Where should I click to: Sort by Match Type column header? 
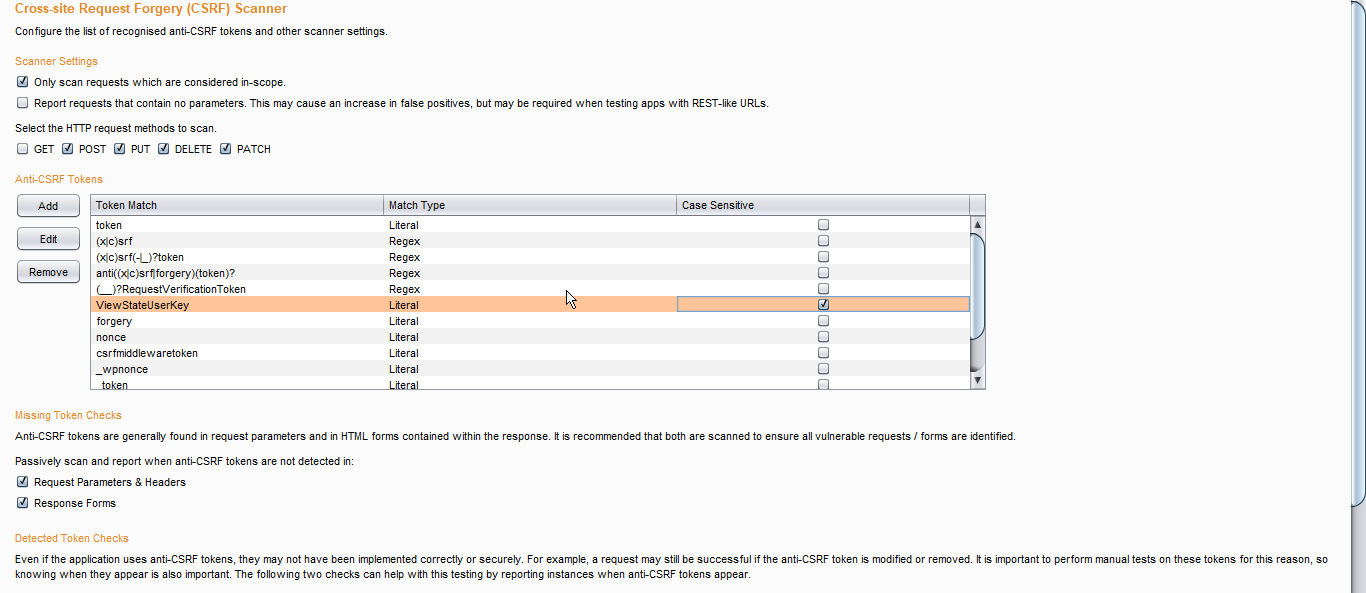click(x=530, y=205)
